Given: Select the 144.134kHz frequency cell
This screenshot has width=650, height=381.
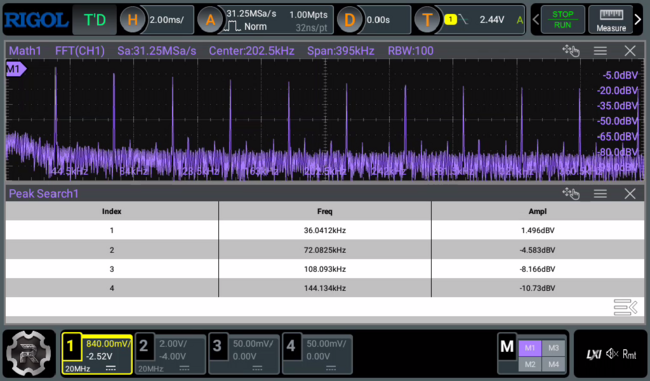Looking at the screenshot, I should 325,288.
